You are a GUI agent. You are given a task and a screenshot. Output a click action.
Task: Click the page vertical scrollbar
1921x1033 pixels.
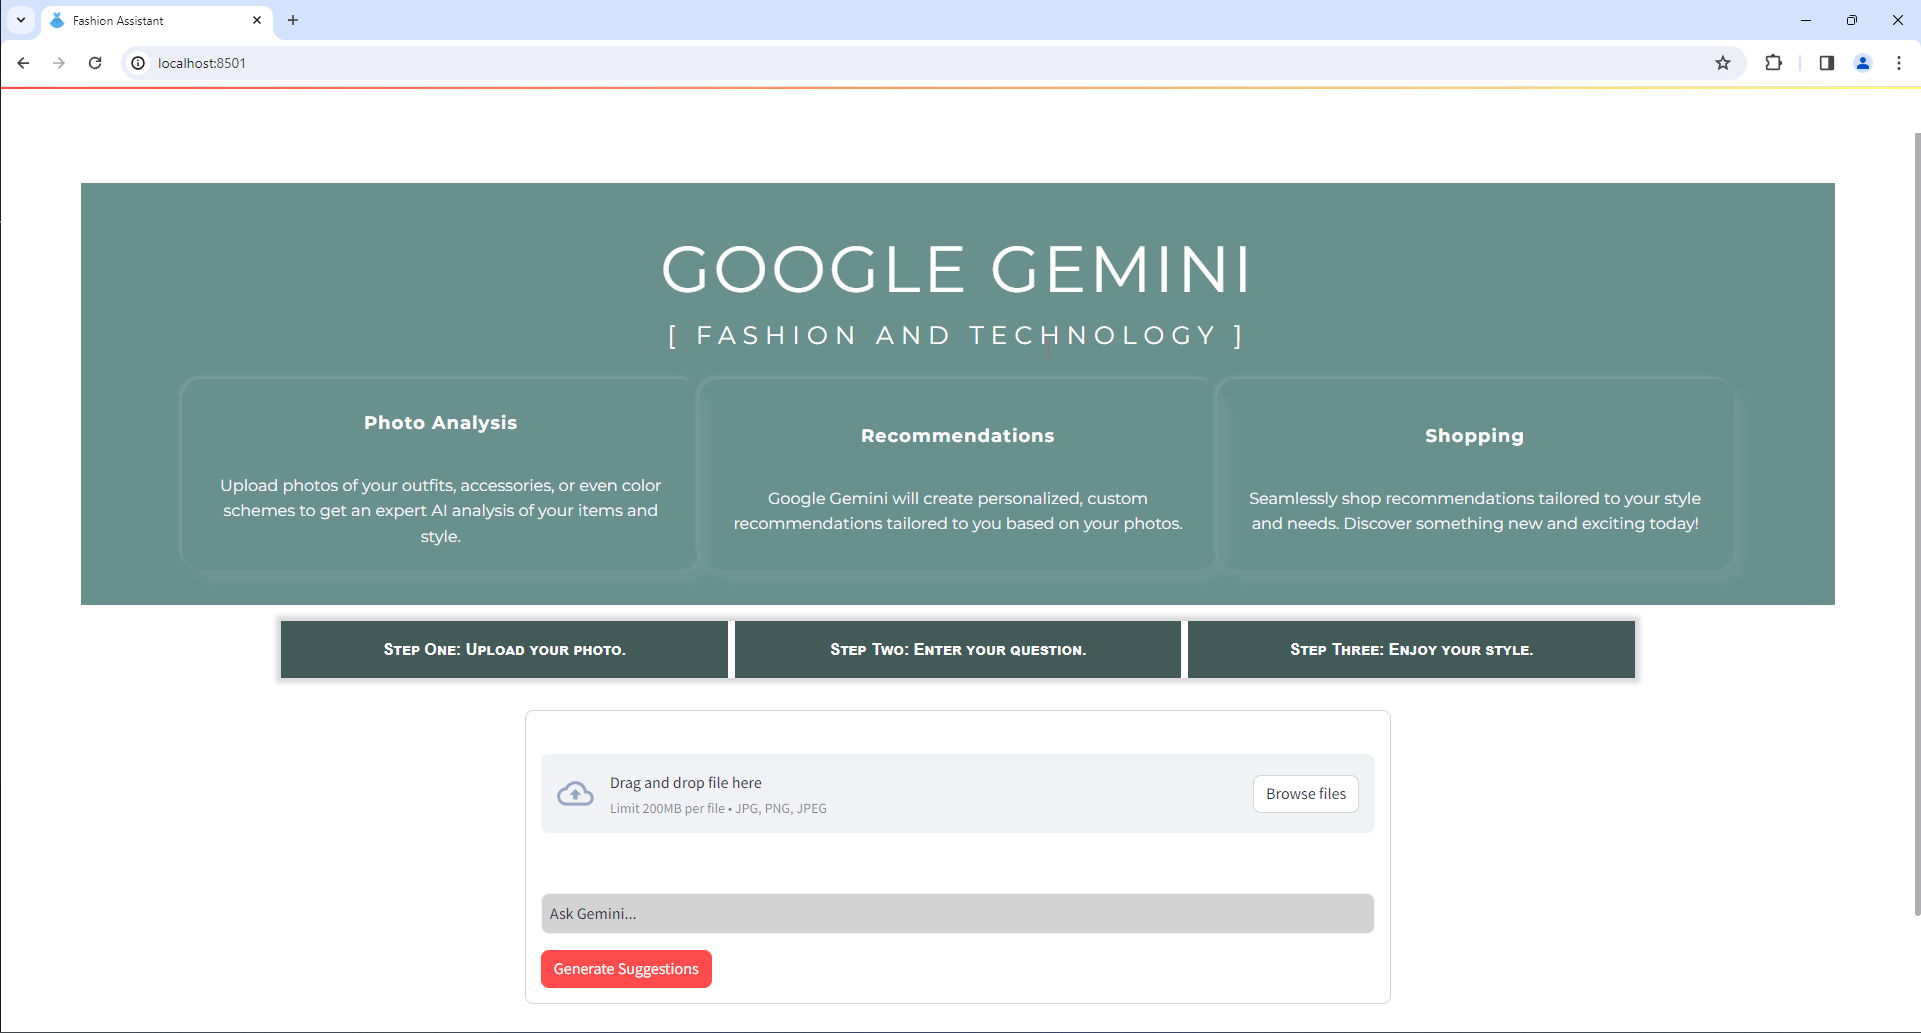(1916, 524)
